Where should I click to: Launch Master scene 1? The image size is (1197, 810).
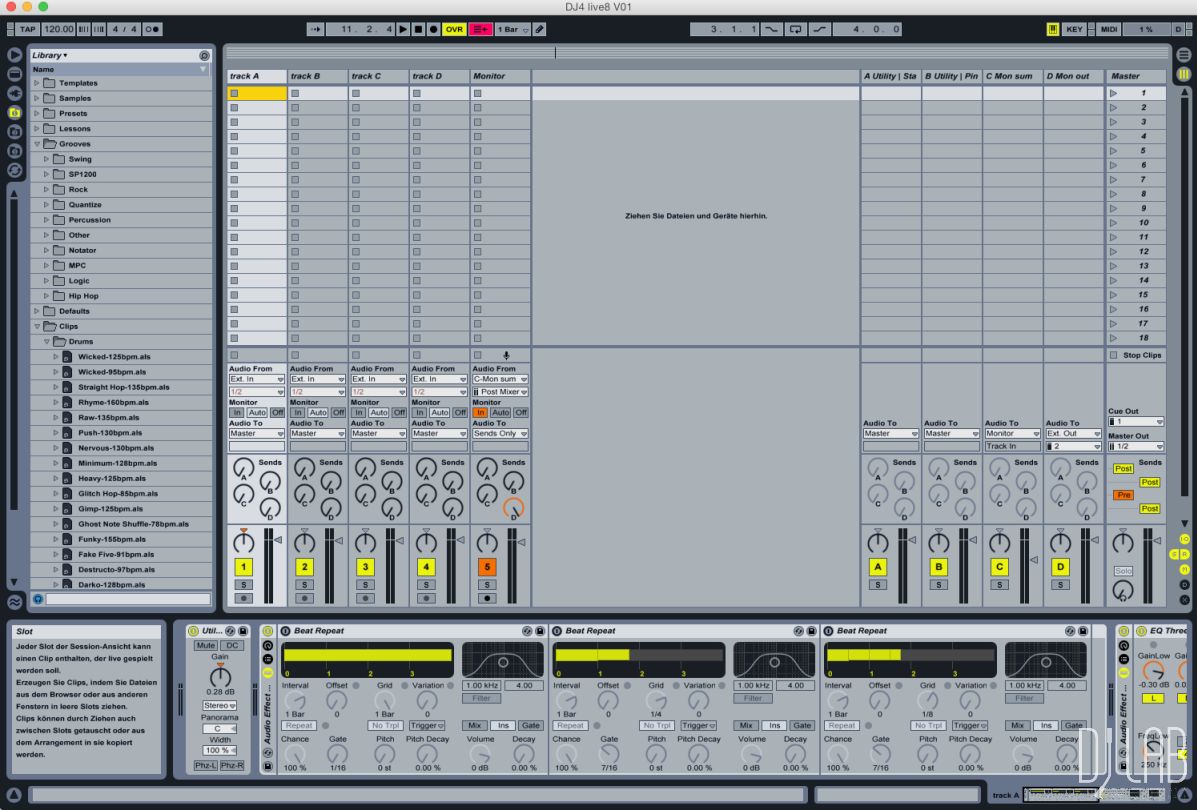point(1114,93)
